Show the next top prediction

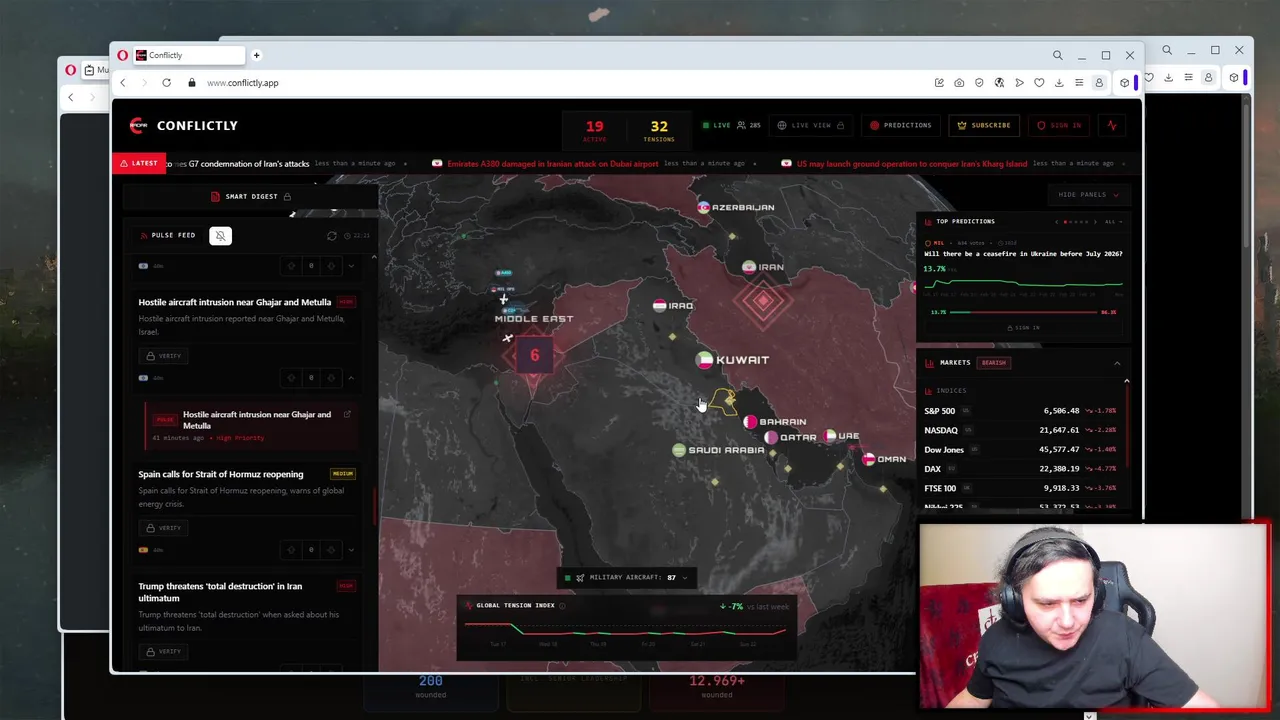click(x=1095, y=221)
